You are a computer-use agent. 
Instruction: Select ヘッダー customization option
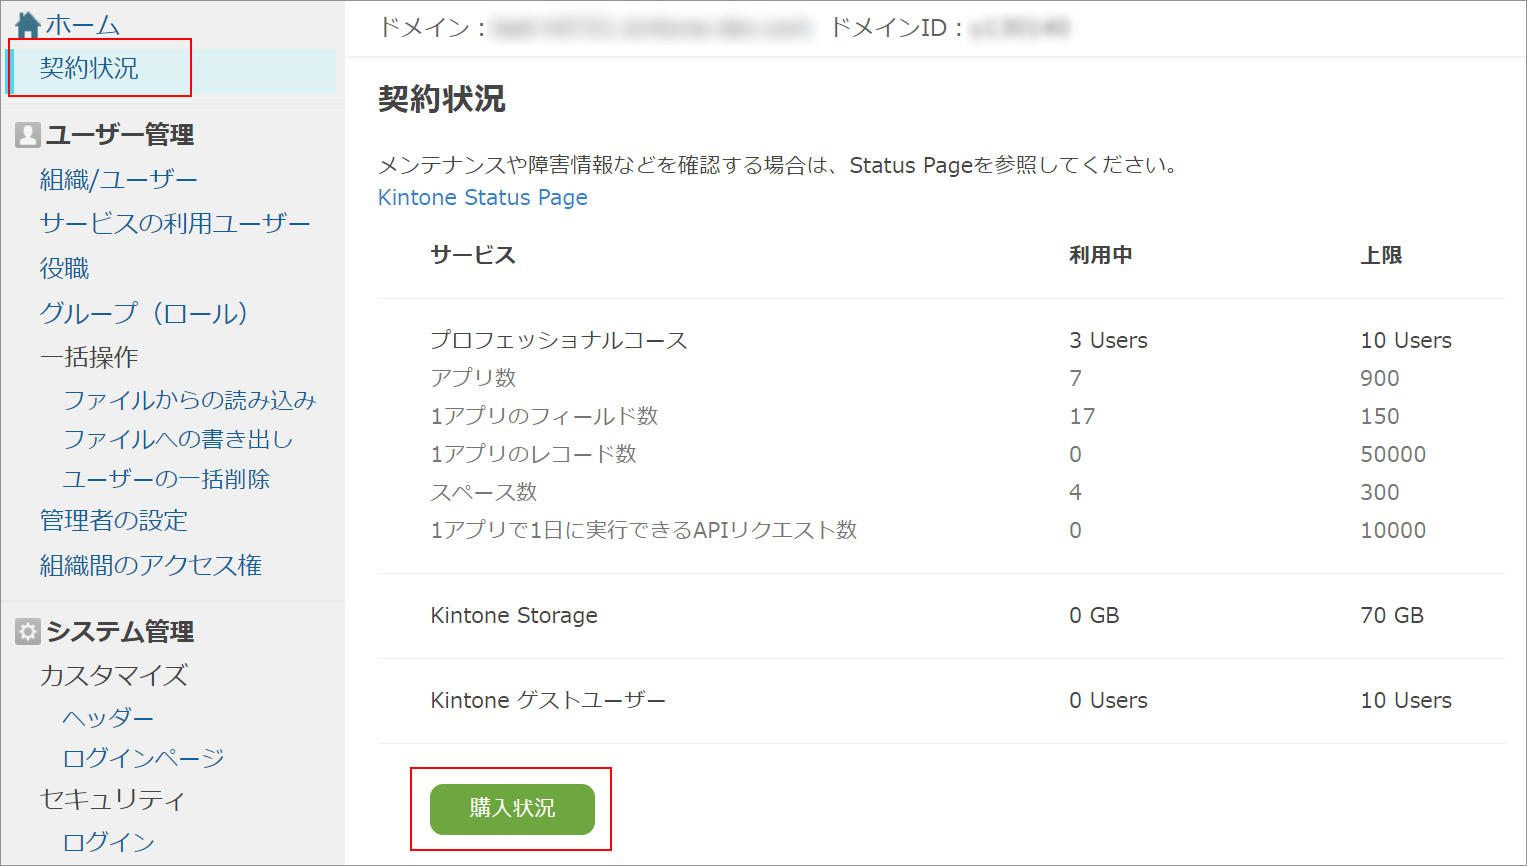click(x=108, y=716)
